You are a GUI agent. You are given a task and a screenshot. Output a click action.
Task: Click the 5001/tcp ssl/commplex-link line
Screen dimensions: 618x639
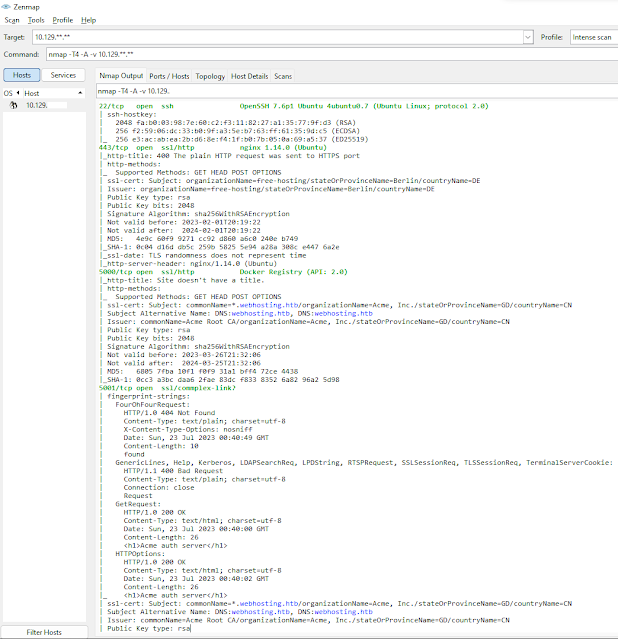tap(167, 388)
